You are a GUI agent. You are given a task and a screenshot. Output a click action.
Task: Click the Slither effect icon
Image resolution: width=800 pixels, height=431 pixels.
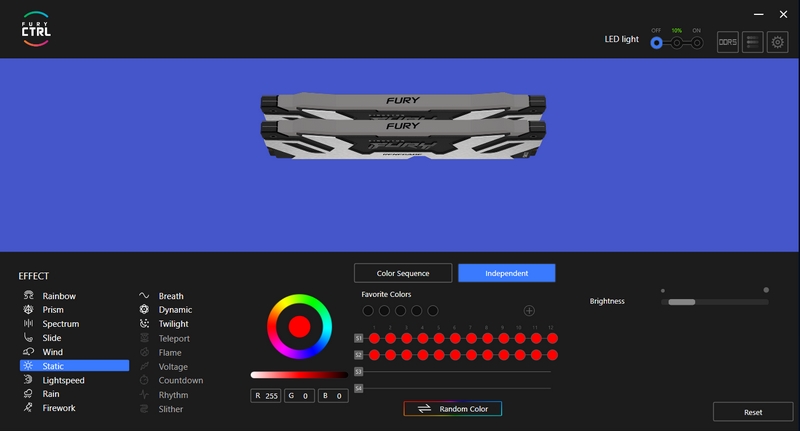tap(144, 409)
